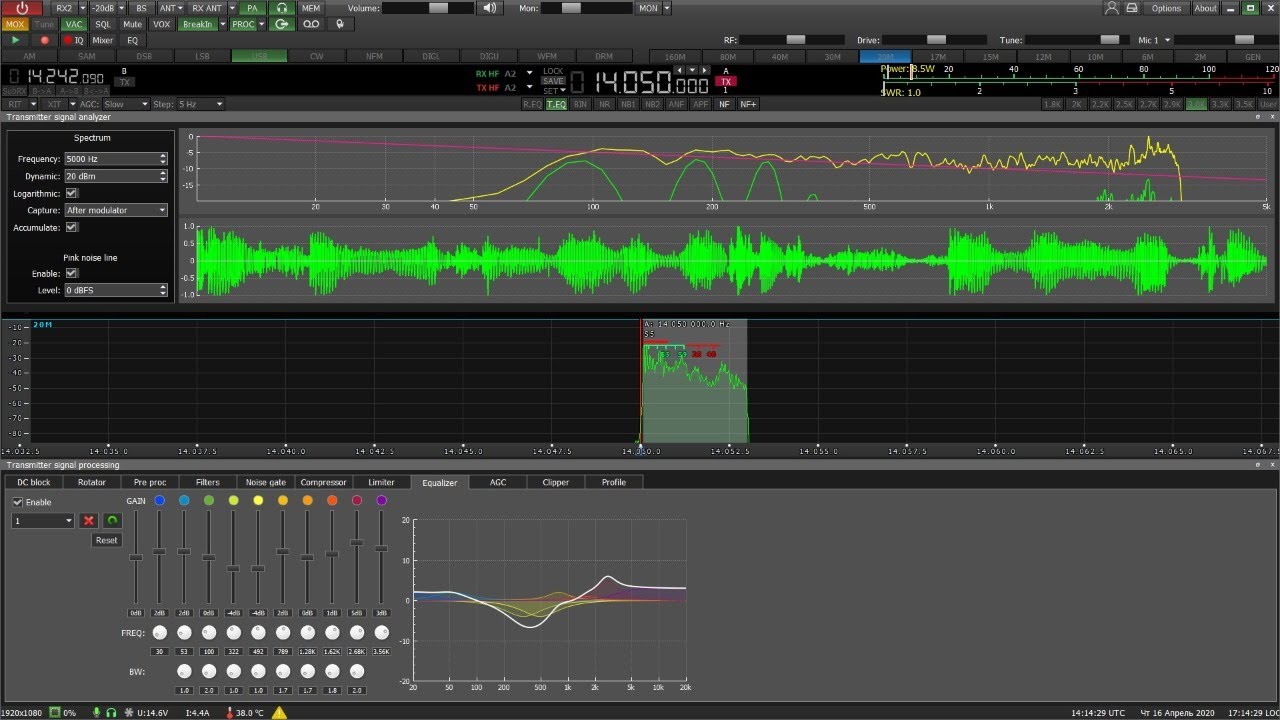
Task: Switch to the Noise gate tab
Action: [x=266, y=482]
